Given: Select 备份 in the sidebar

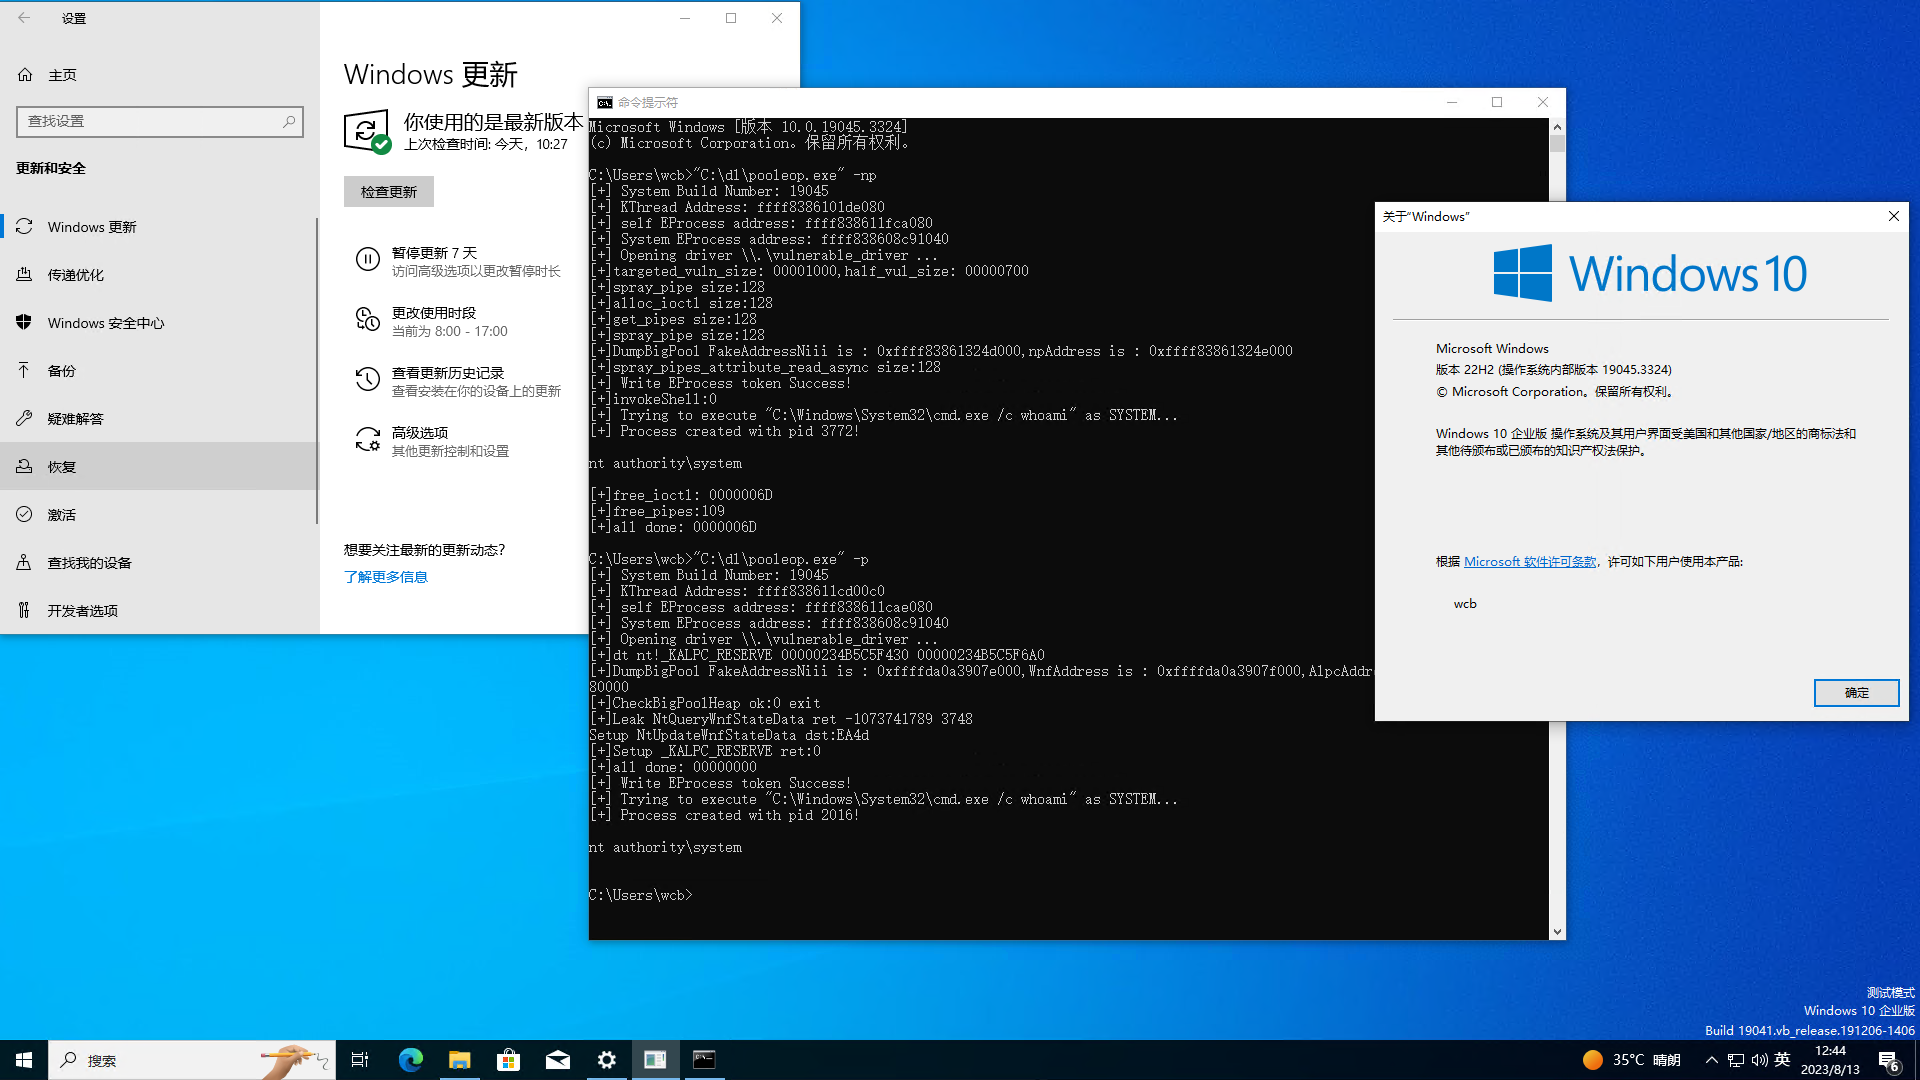Looking at the screenshot, I should pyautogui.click(x=160, y=371).
